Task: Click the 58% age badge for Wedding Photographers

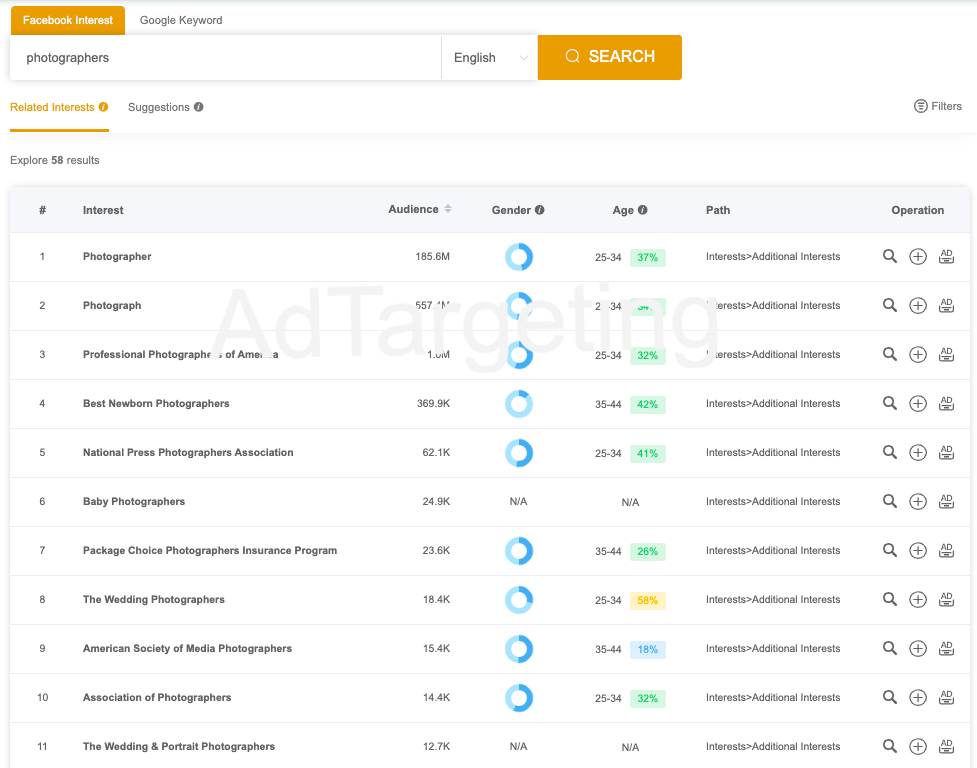Action: point(647,600)
